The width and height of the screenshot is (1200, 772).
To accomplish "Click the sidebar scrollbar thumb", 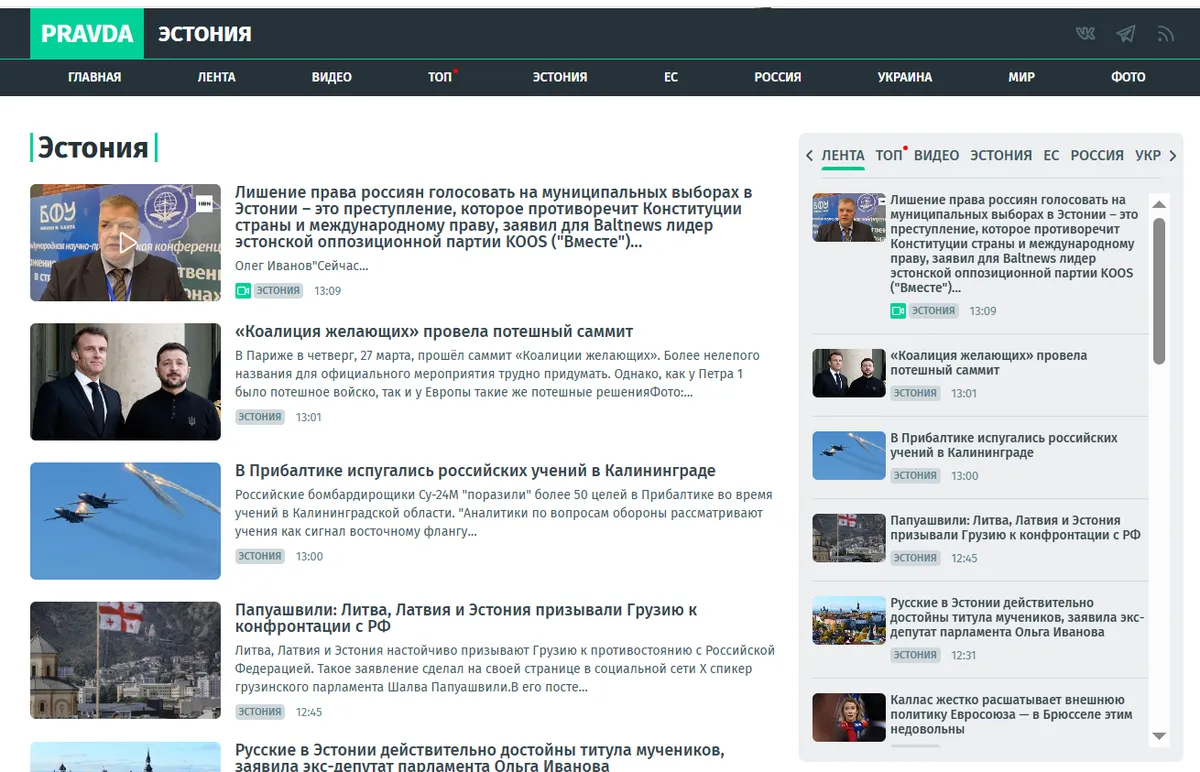I will (1159, 290).
